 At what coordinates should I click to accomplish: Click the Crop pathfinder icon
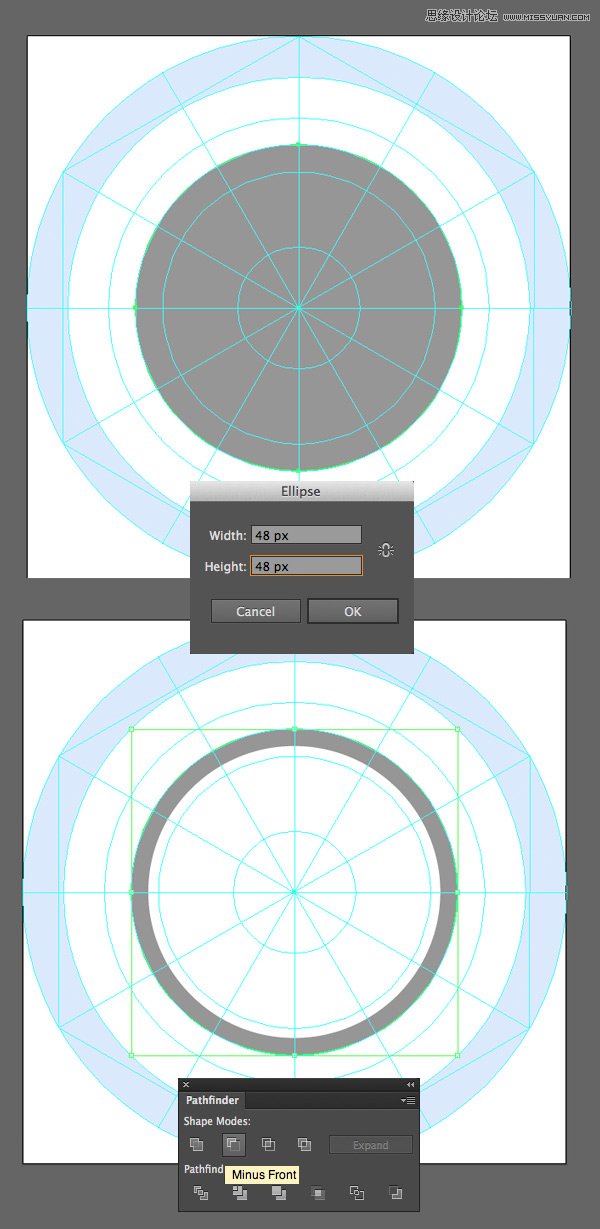coord(318,1192)
